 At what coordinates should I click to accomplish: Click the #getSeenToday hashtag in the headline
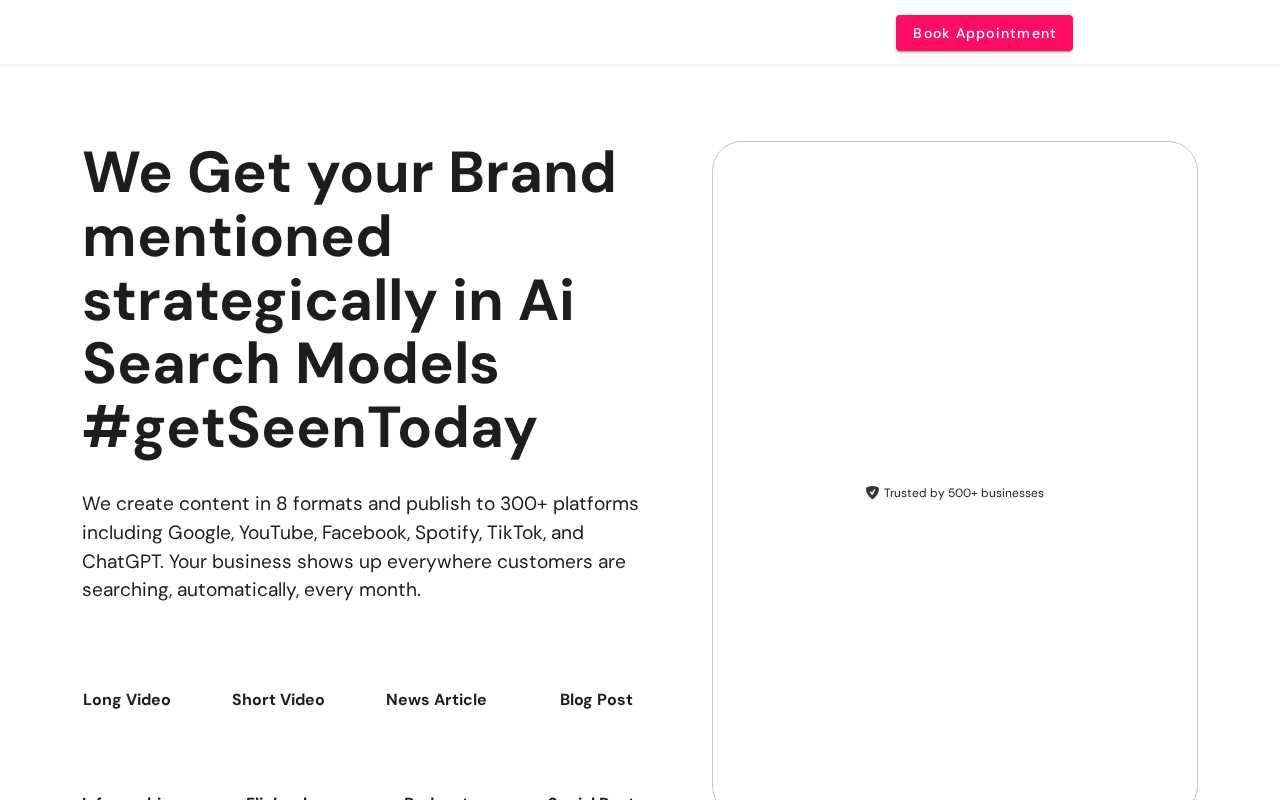point(310,428)
